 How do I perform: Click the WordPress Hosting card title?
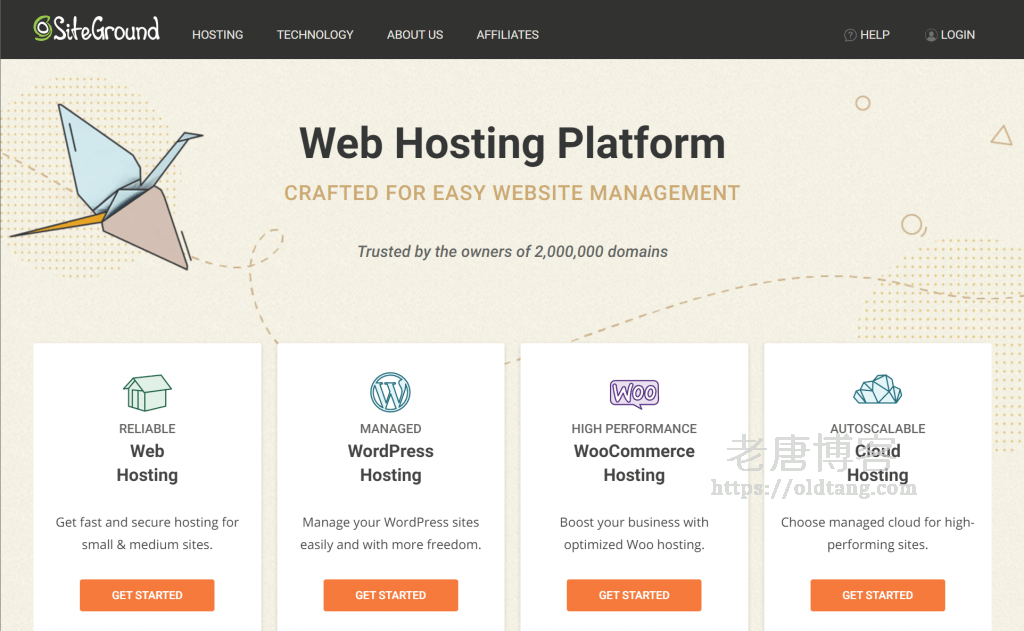point(391,463)
